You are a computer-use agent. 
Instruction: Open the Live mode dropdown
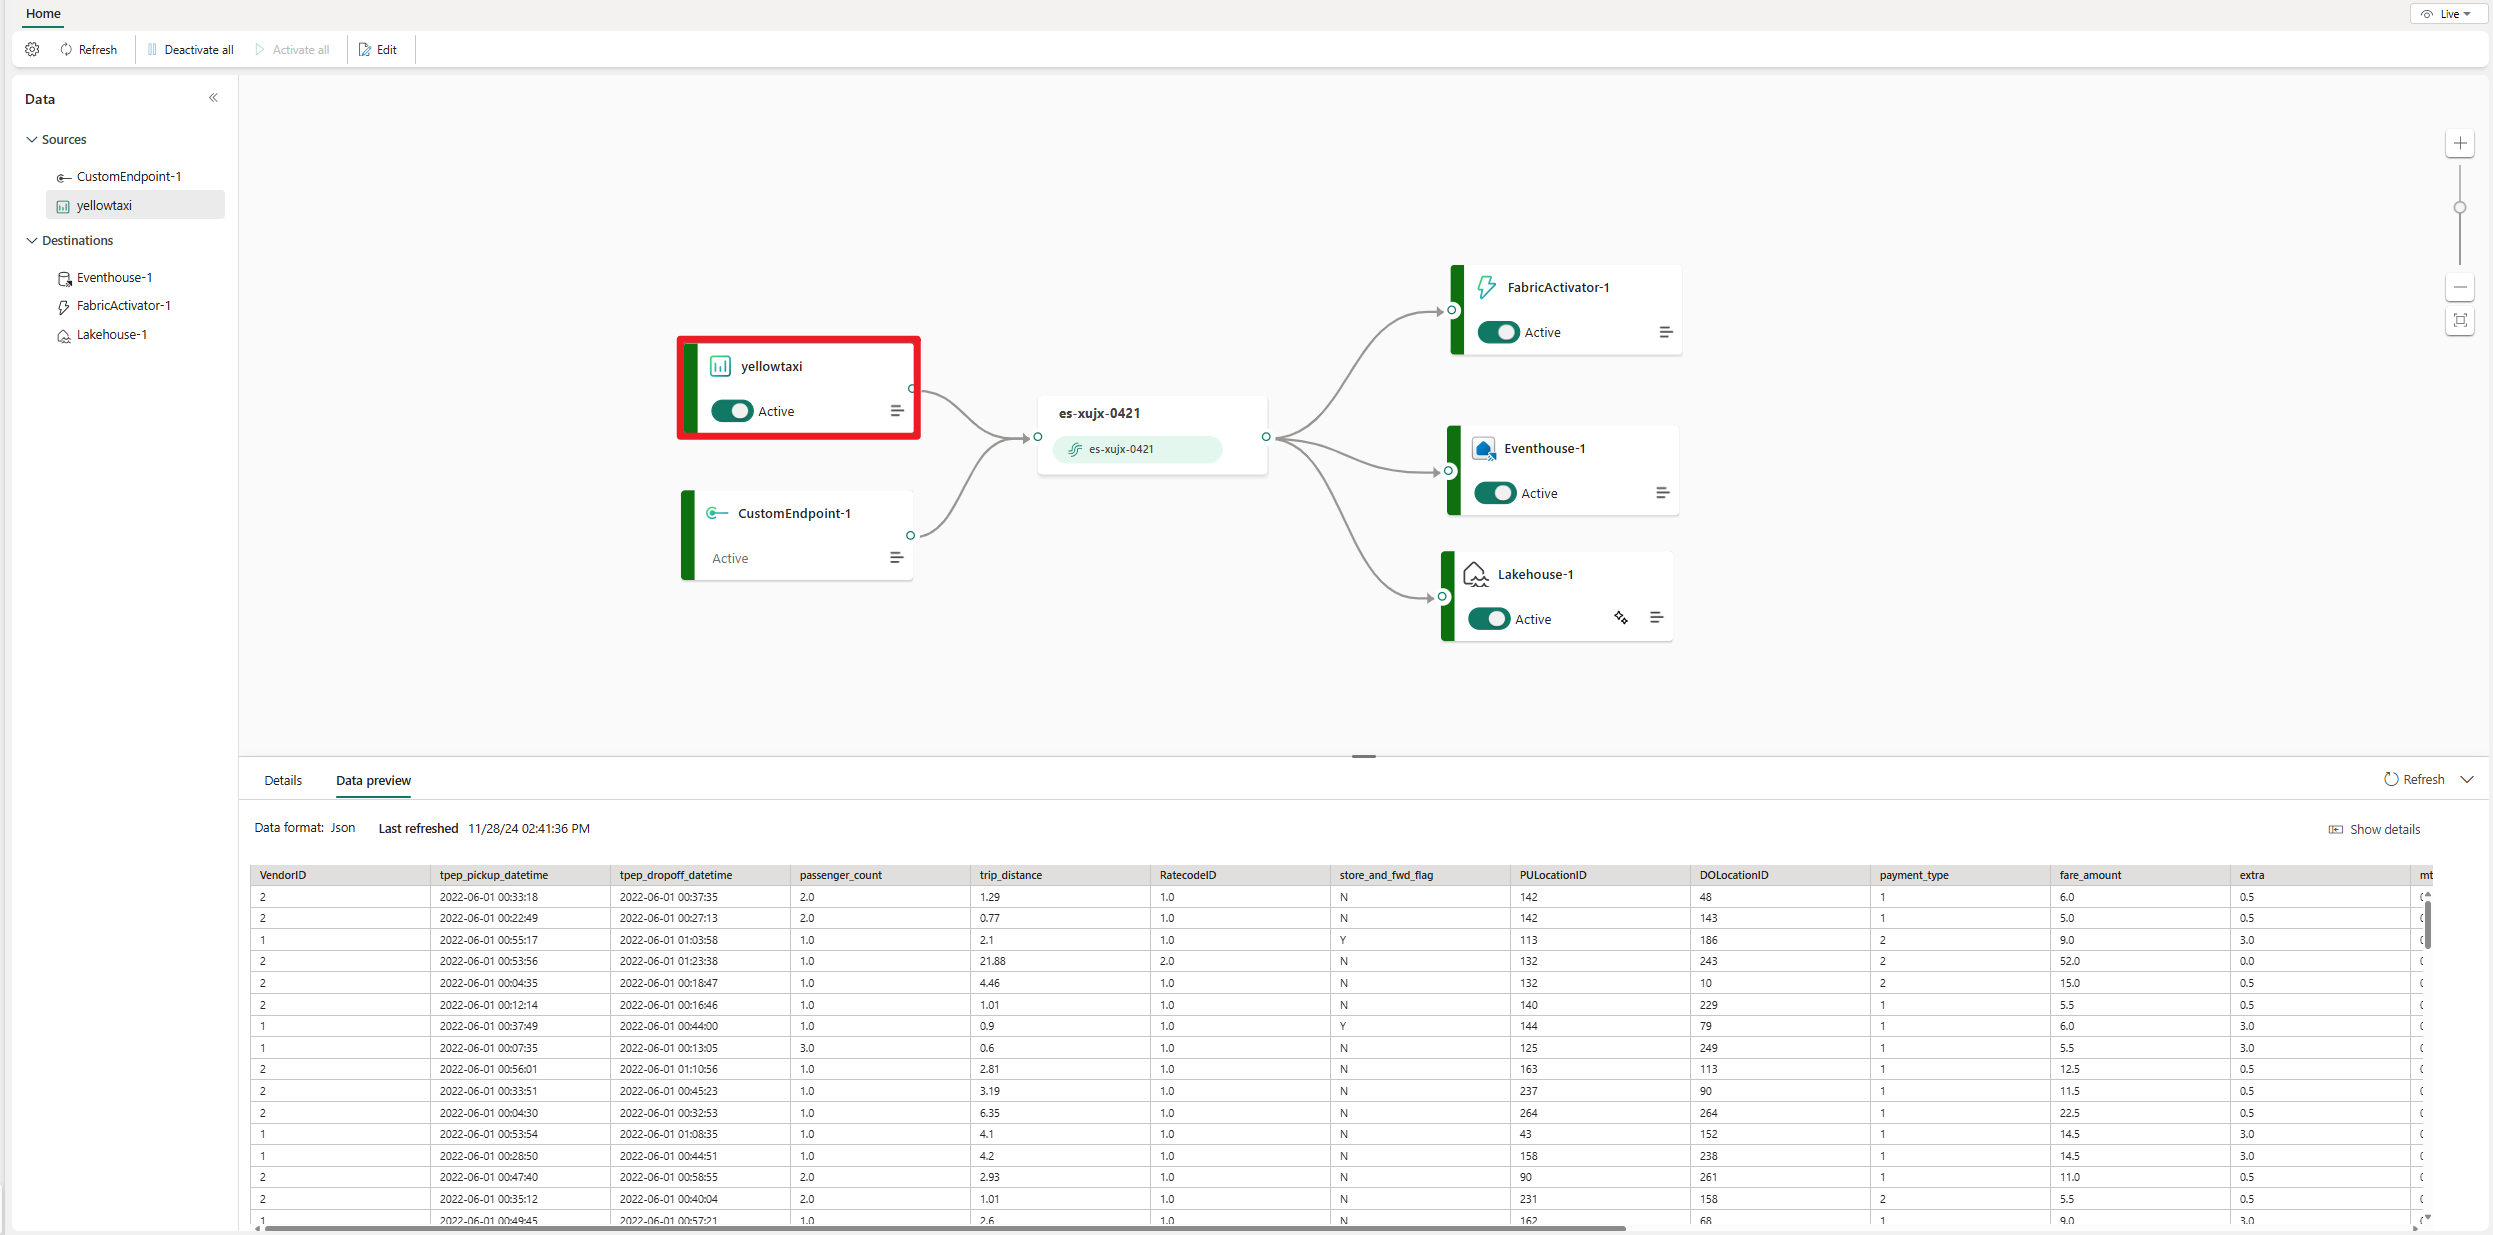click(x=2446, y=14)
